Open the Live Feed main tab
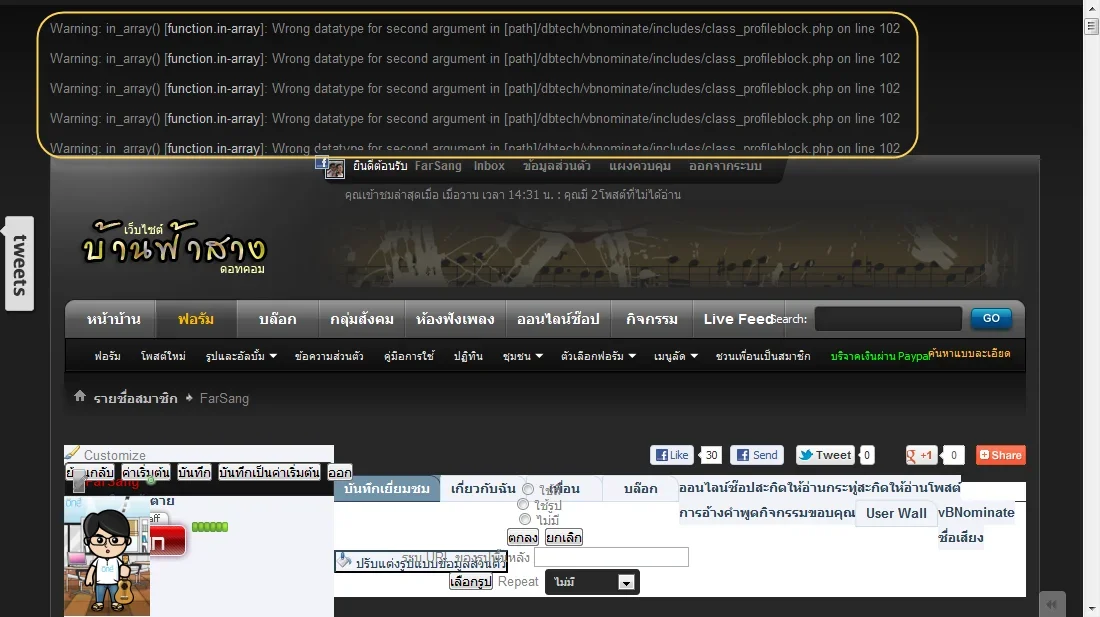 tap(738, 319)
